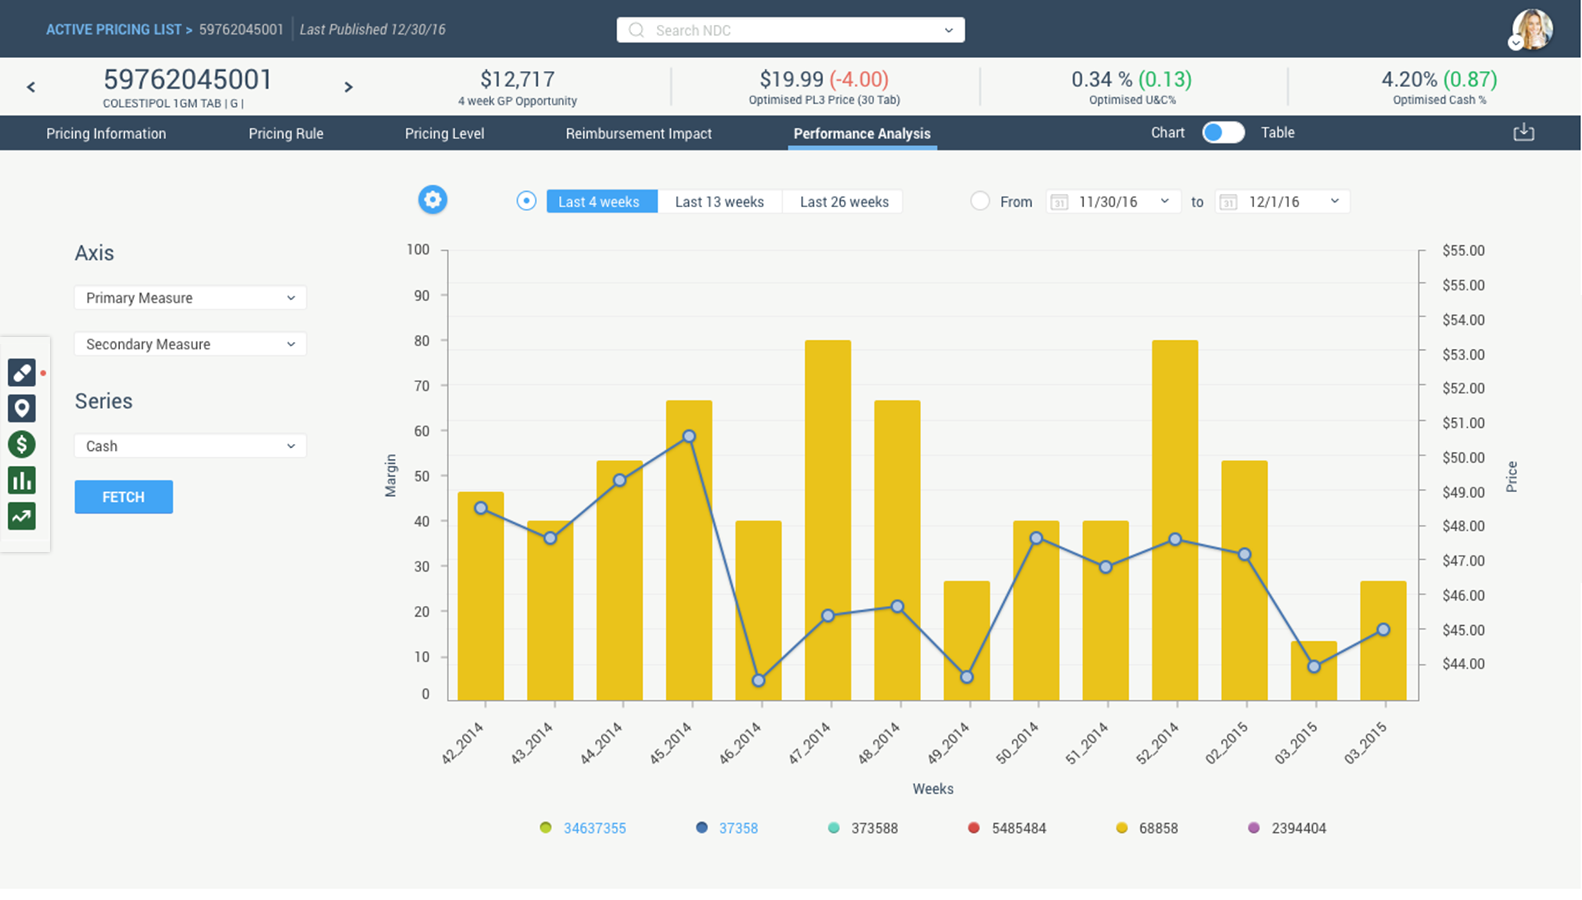Click the trending line sidebar icon
The height and width of the screenshot is (900, 1582).
pos(22,516)
